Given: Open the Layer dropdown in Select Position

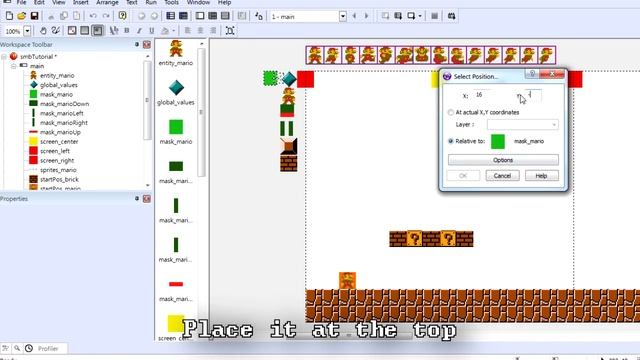Looking at the screenshot, I should (x=523, y=124).
